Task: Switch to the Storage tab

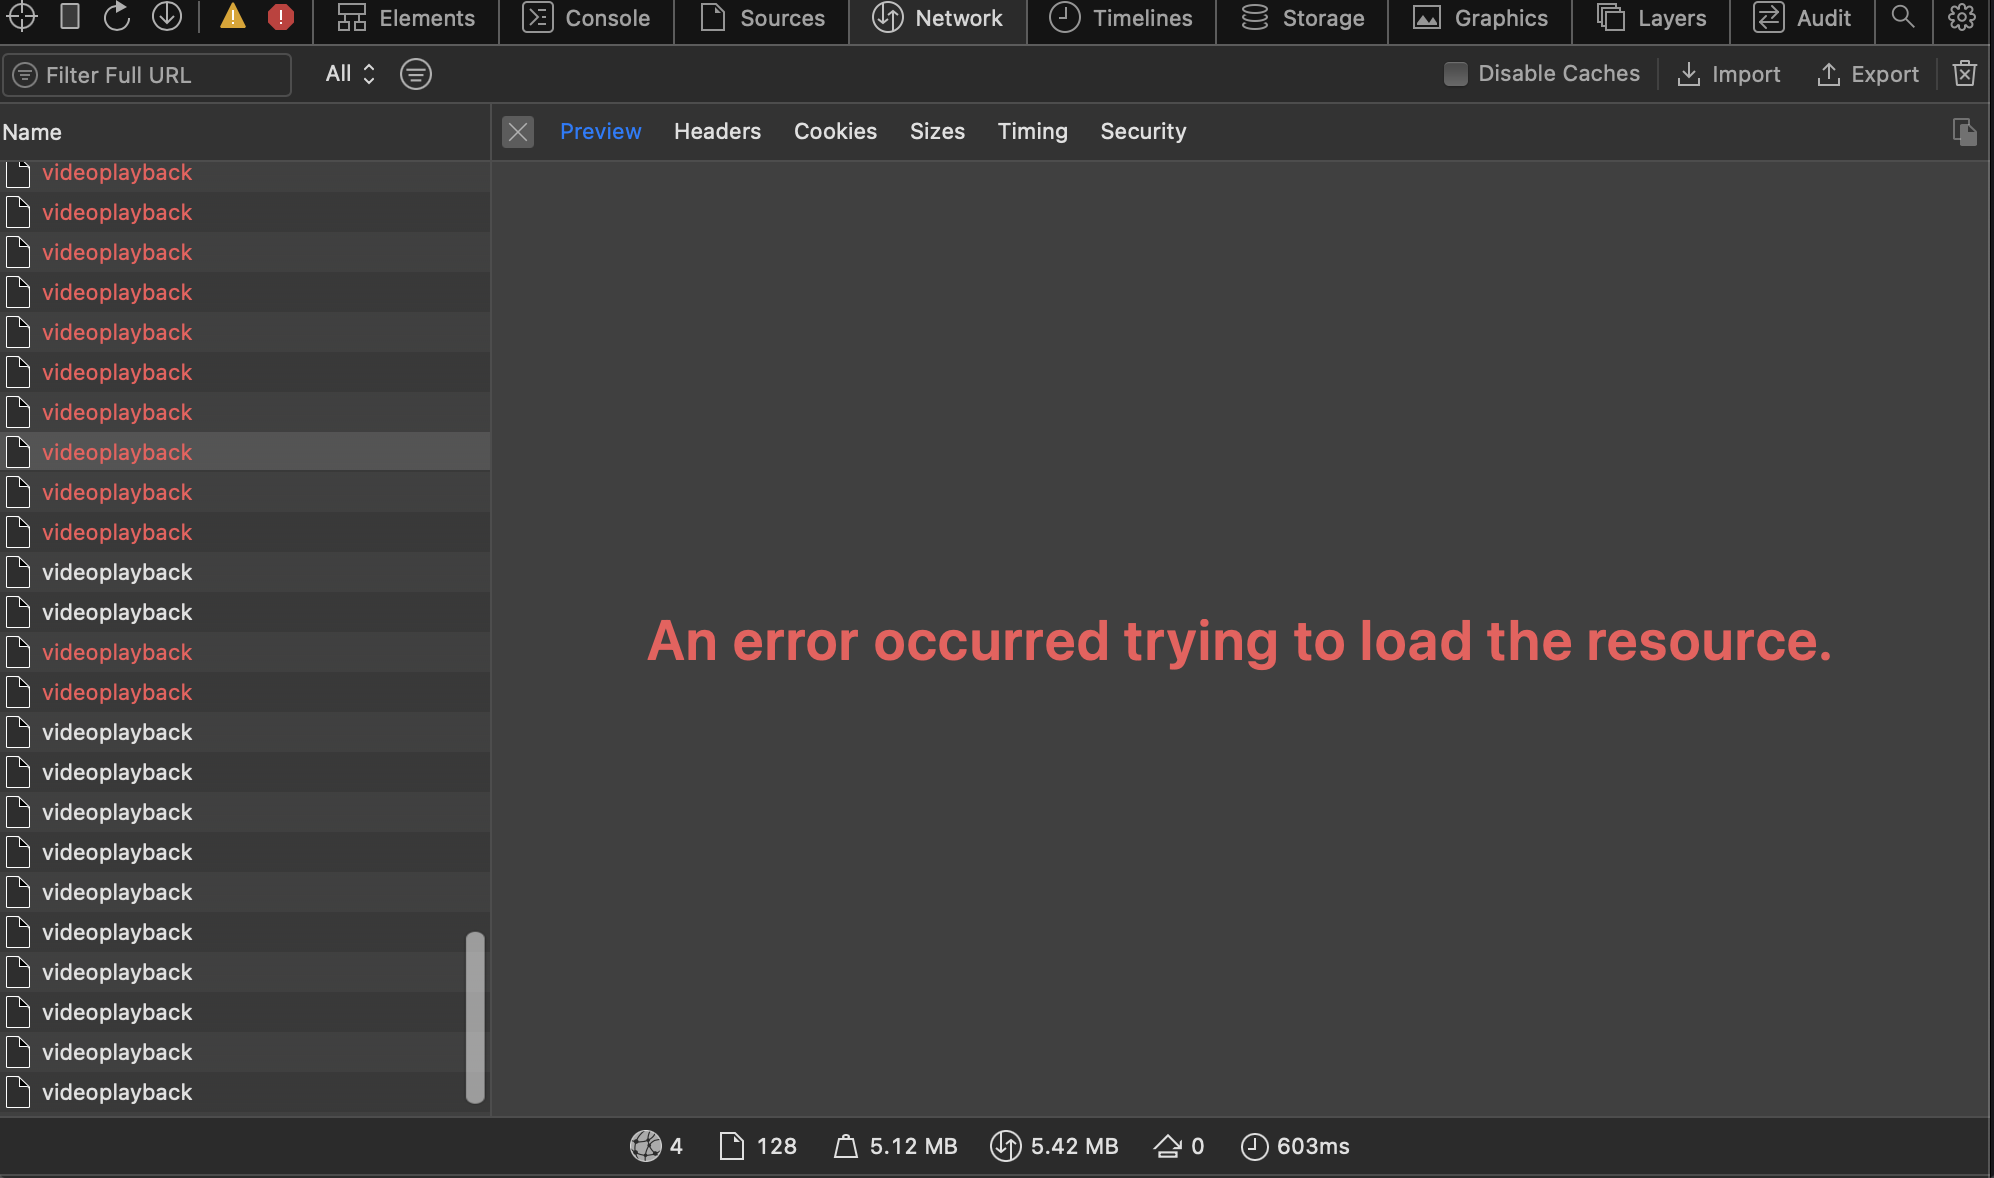Action: [1303, 17]
